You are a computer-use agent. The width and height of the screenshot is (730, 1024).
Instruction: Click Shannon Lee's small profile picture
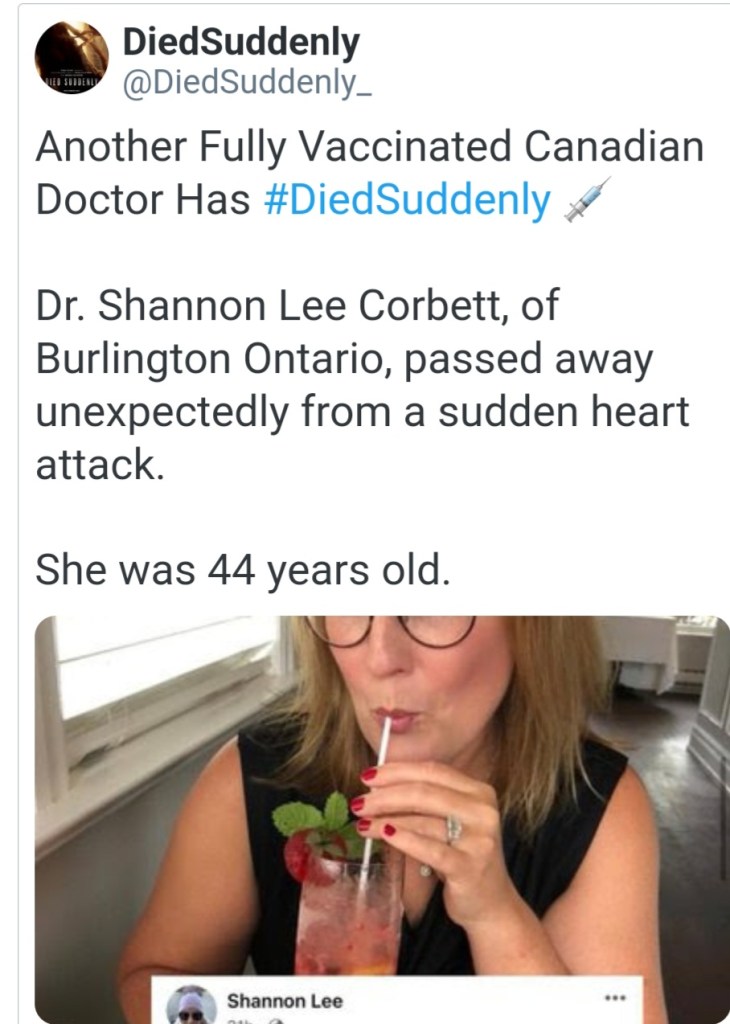(191, 1005)
